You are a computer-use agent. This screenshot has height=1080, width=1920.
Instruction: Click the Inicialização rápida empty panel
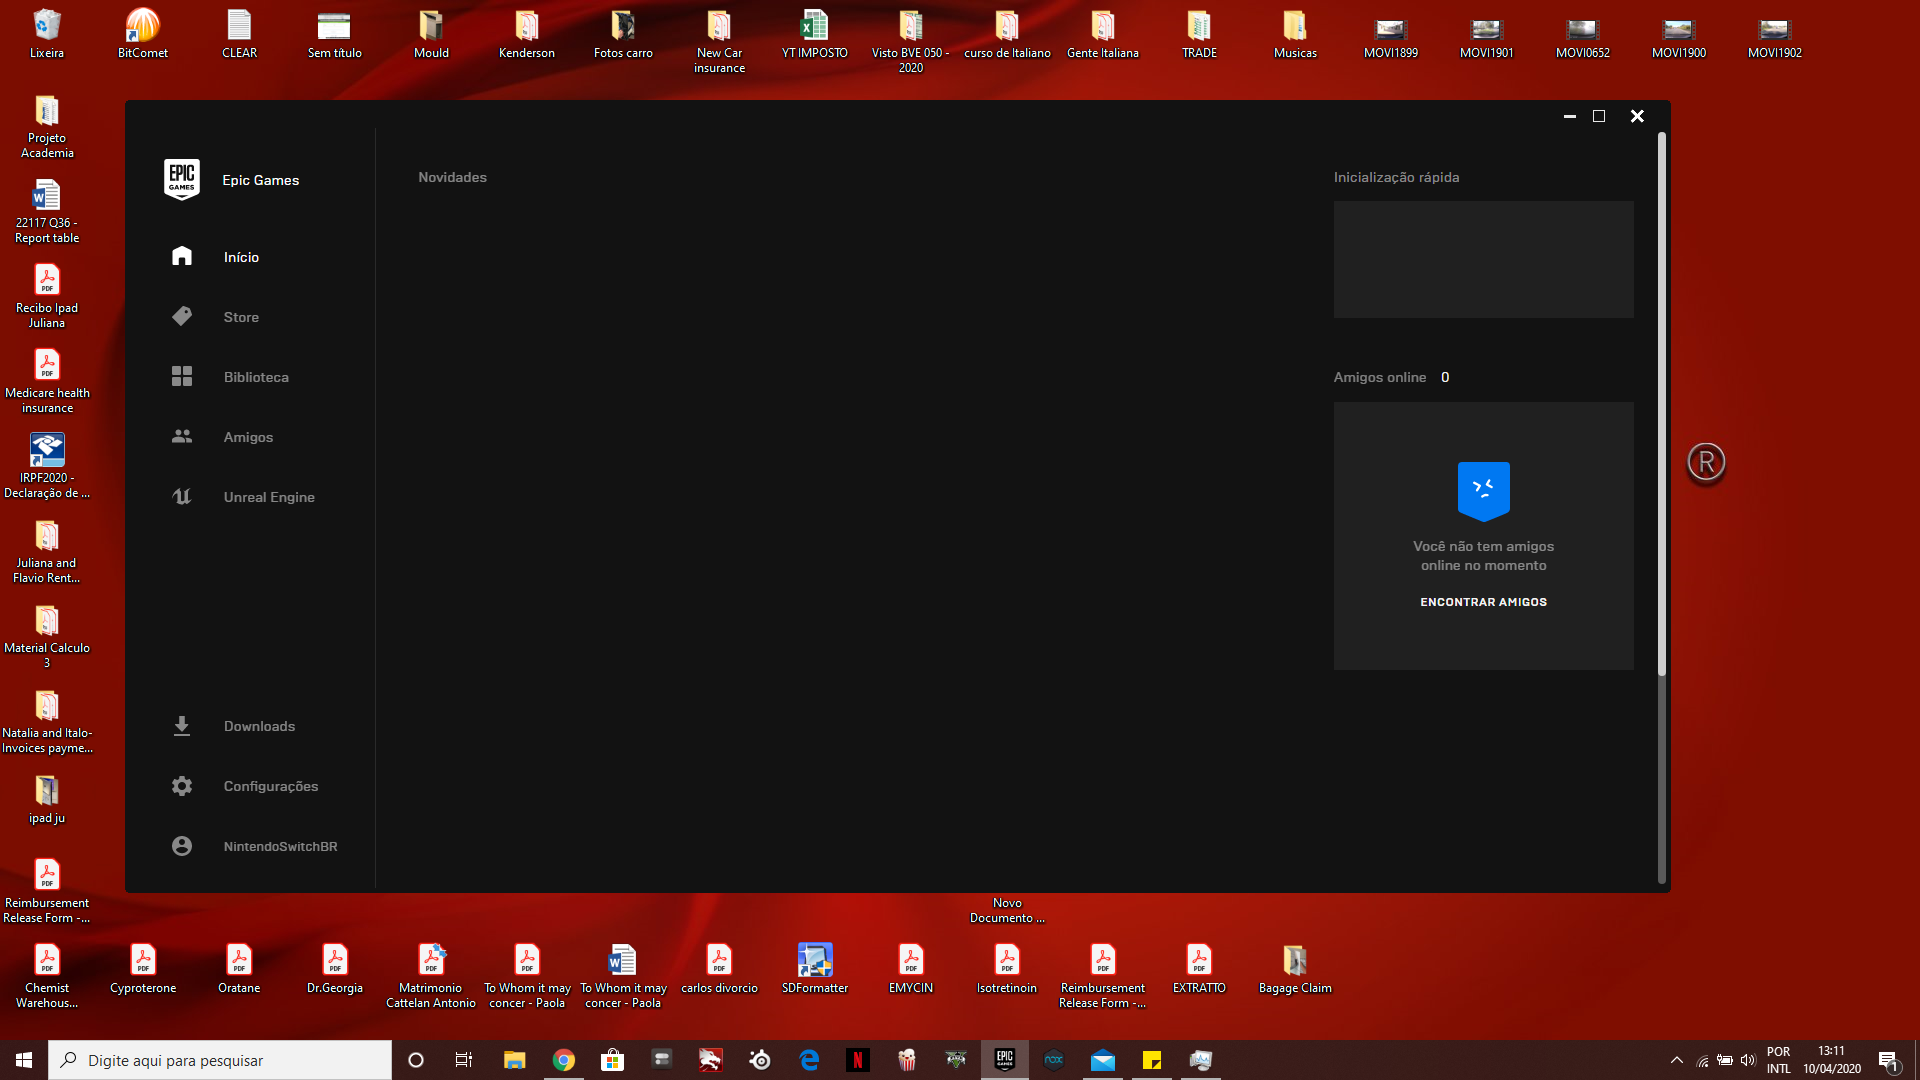[x=1483, y=259]
